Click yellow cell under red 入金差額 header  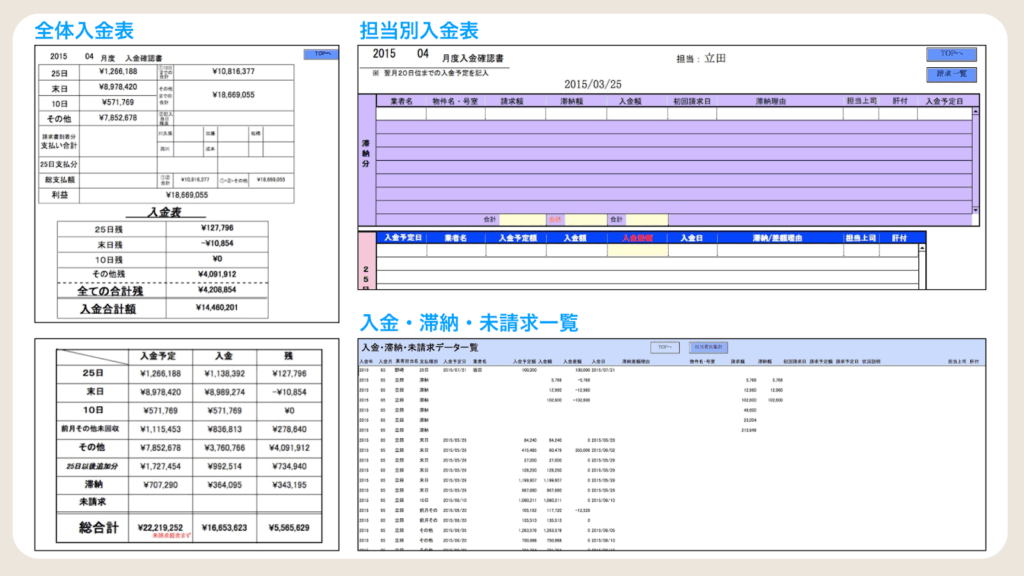pyautogui.click(x=636, y=251)
